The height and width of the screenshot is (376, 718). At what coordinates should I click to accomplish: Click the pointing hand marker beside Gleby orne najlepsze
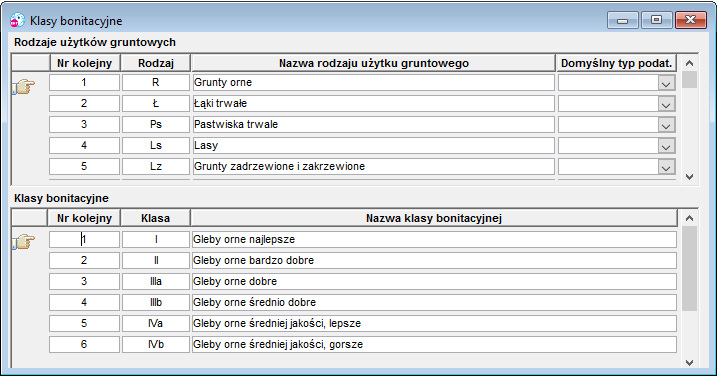coord(24,241)
